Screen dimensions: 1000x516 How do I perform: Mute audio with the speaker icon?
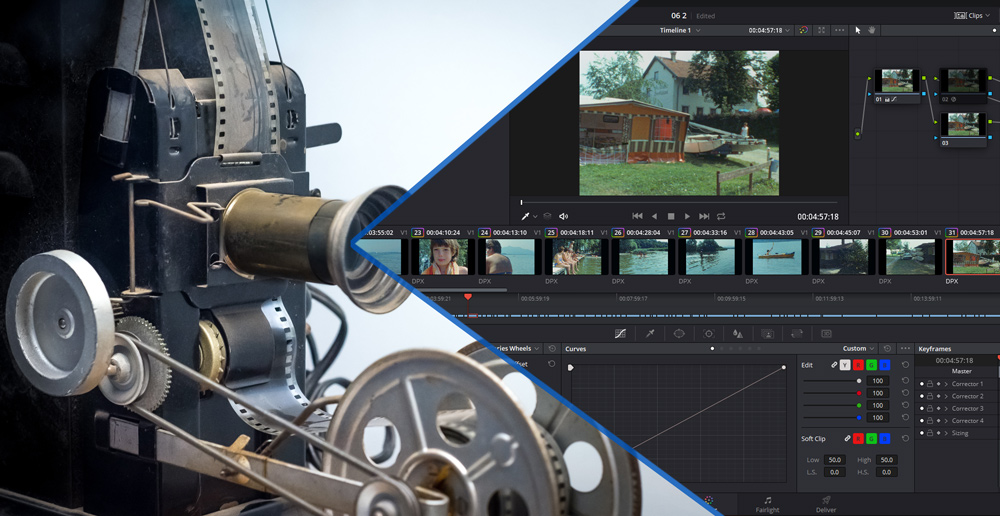563,216
